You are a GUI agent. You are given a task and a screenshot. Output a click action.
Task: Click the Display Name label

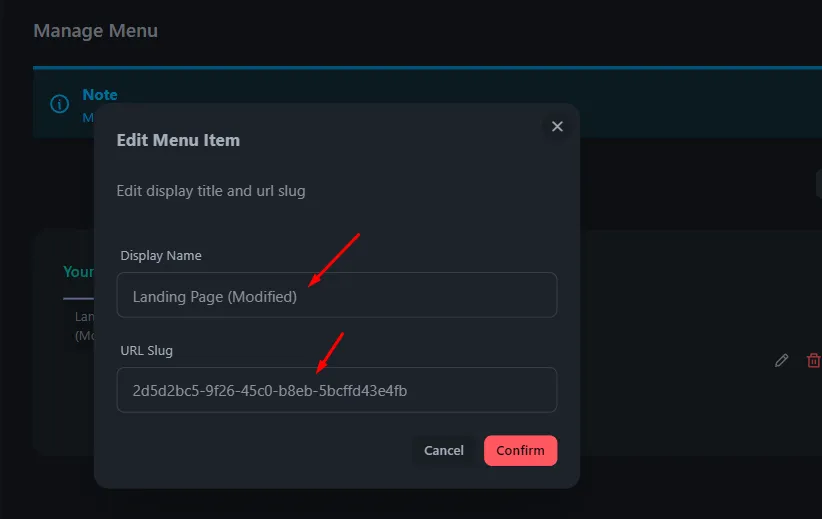click(x=161, y=255)
